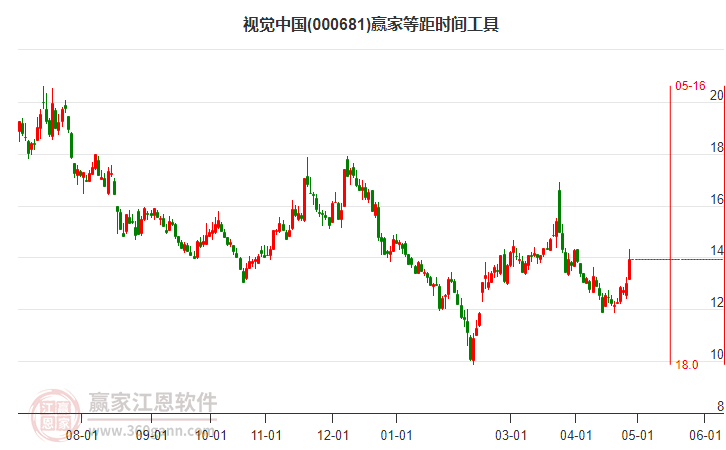Image resolution: width=726 pixels, height=450 pixels.
Task: Select the 05-01 date label
Action: (637, 436)
